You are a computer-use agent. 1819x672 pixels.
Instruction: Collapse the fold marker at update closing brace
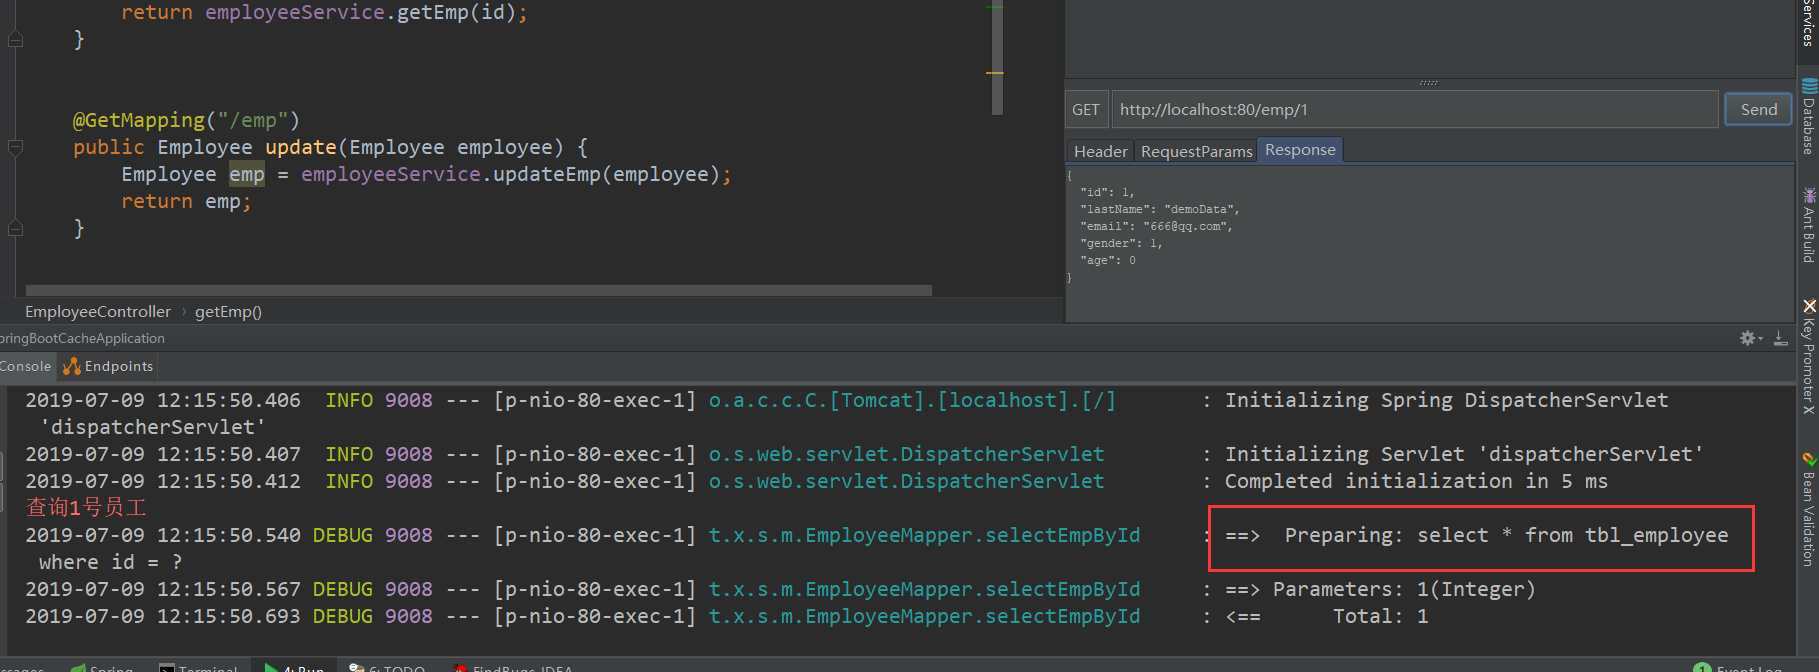click(x=15, y=228)
